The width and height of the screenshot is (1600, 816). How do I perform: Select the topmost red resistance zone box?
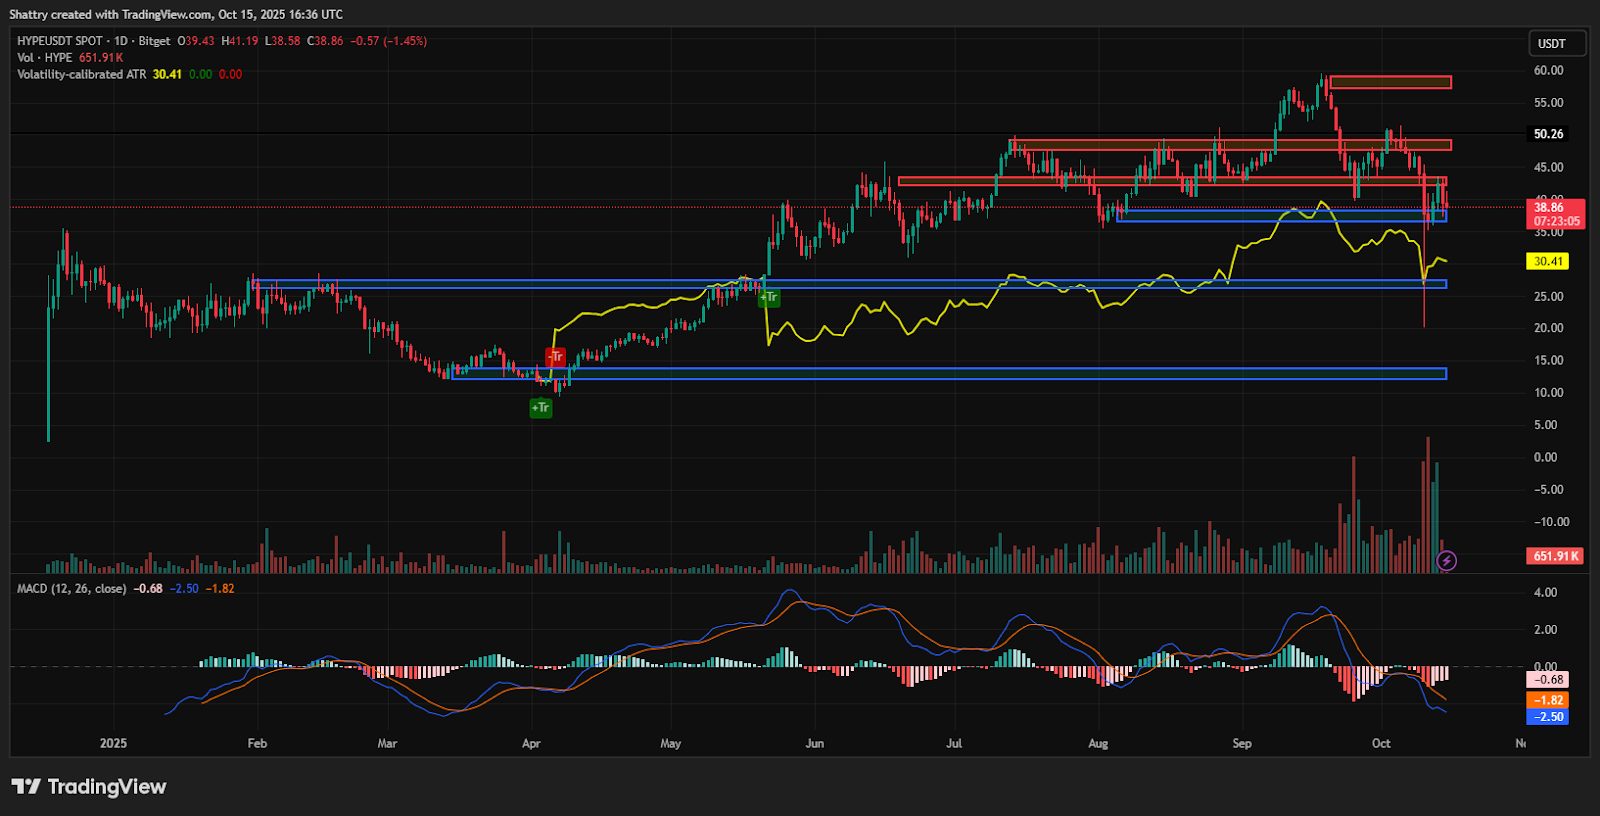click(1390, 82)
